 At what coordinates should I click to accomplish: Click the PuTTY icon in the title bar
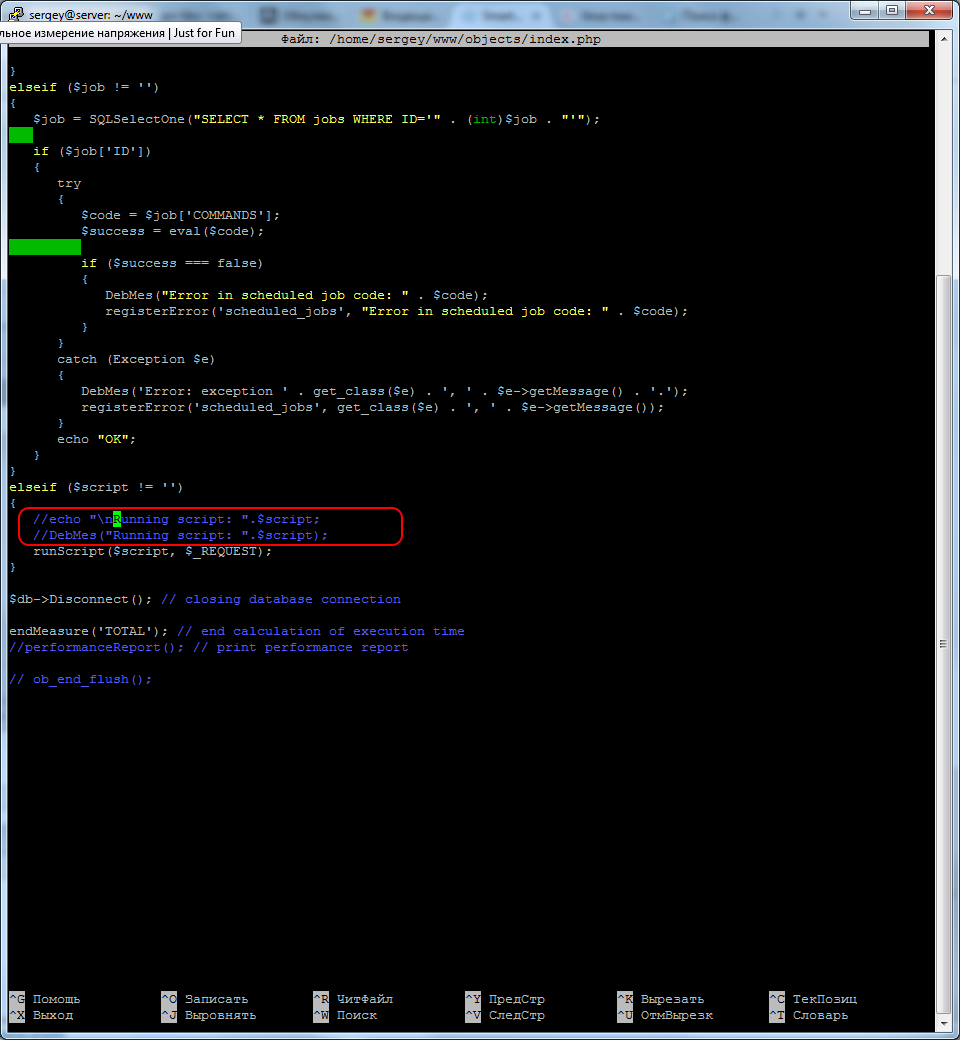click(x=16, y=13)
